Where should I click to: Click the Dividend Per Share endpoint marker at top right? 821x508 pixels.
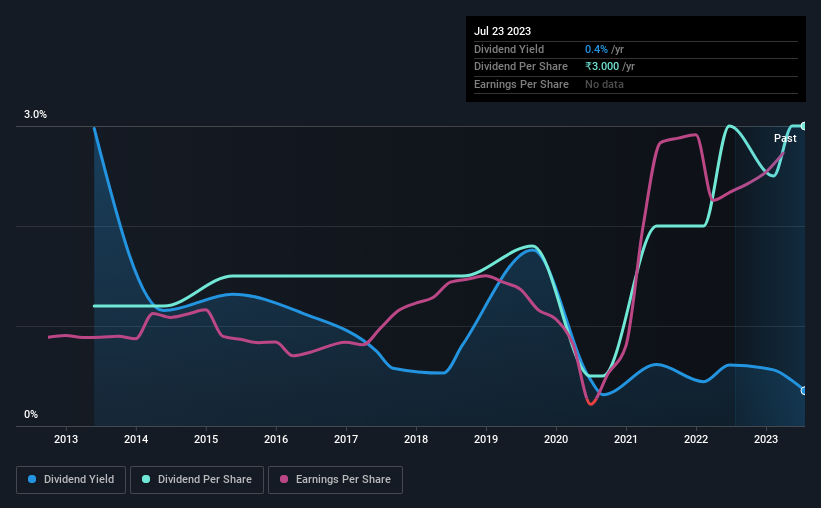coord(804,126)
